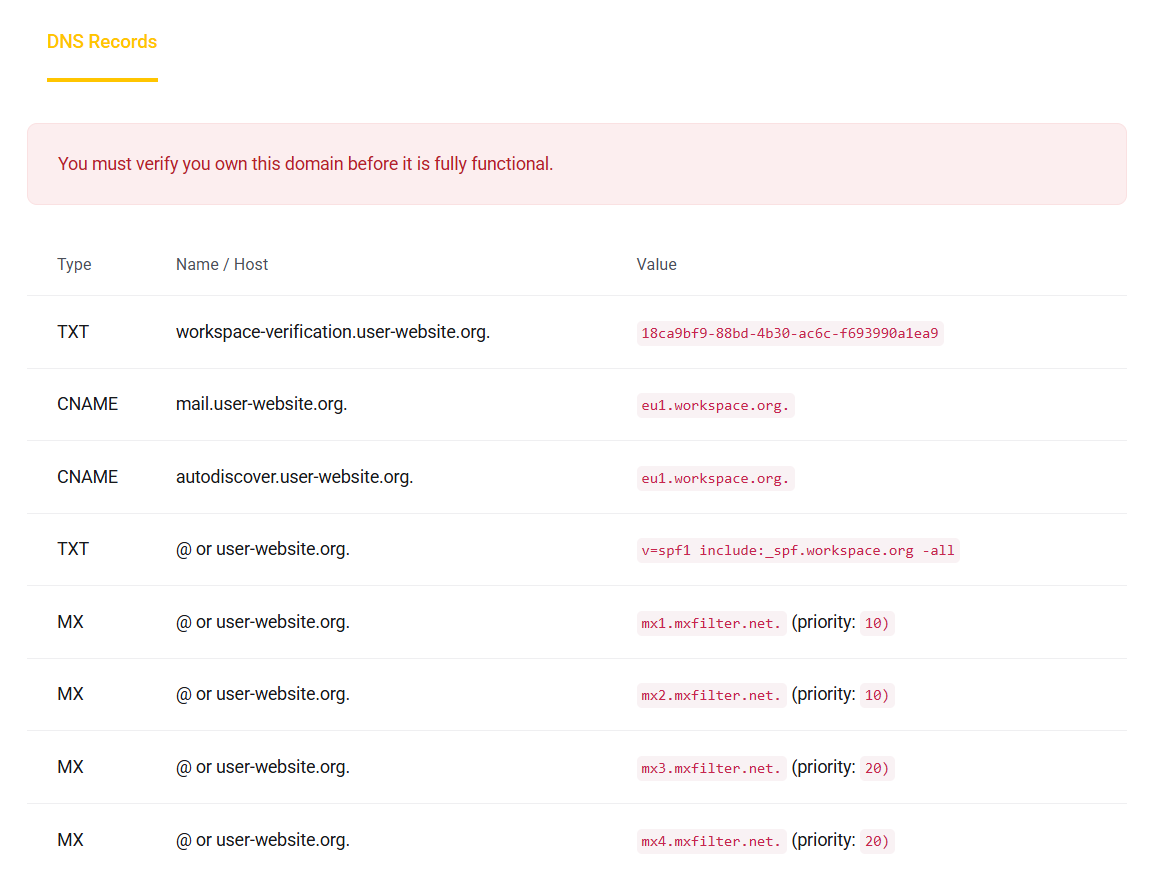Select mx1.mxfilter.net. value
This screenshot has height=896, width=1155.
coord(711,623)
